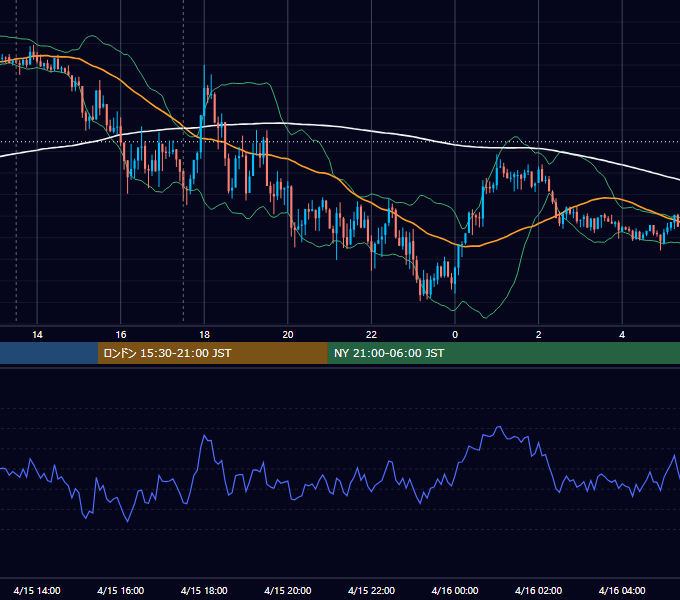Click the 4/15 16:00 date label

click(x=121, y=590)
